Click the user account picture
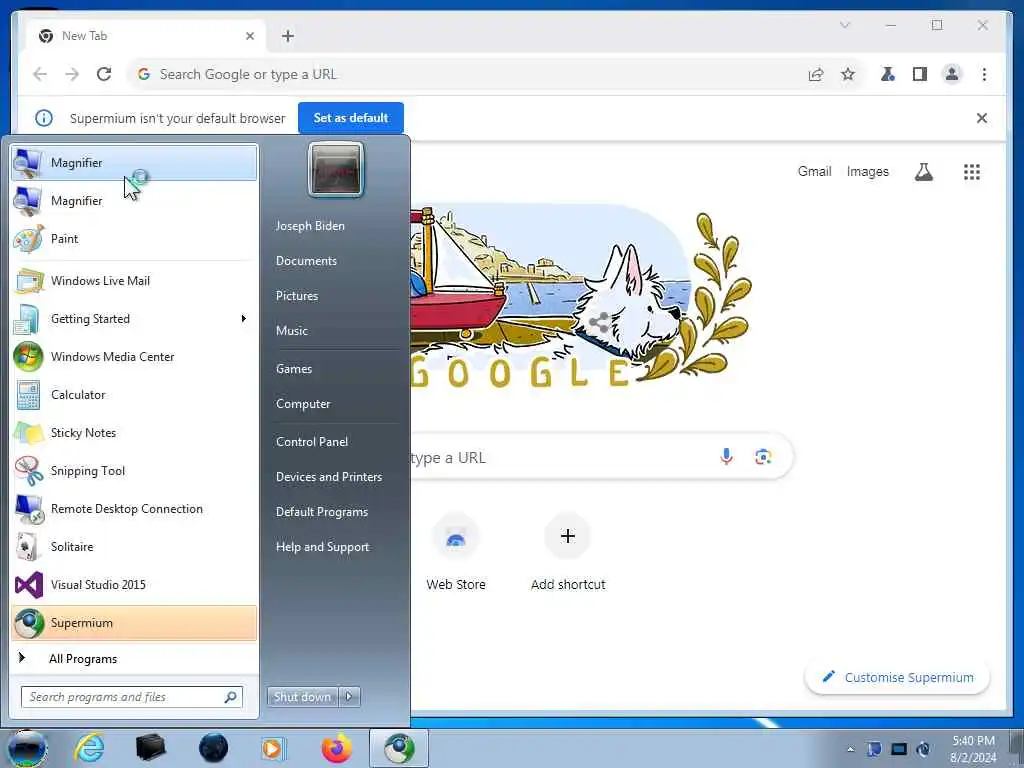Viewport: 1024px width, 768px height. 336,169
